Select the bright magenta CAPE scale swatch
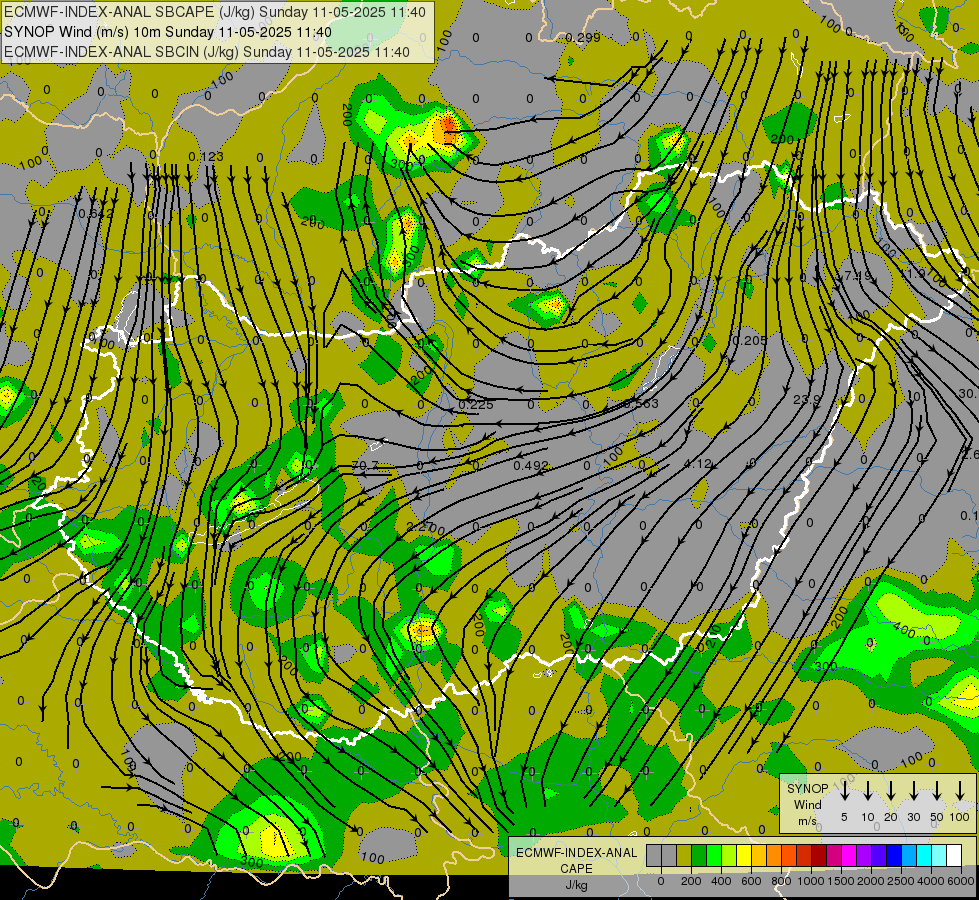Viewport: 979px width, 900px height. coord(850,855)
